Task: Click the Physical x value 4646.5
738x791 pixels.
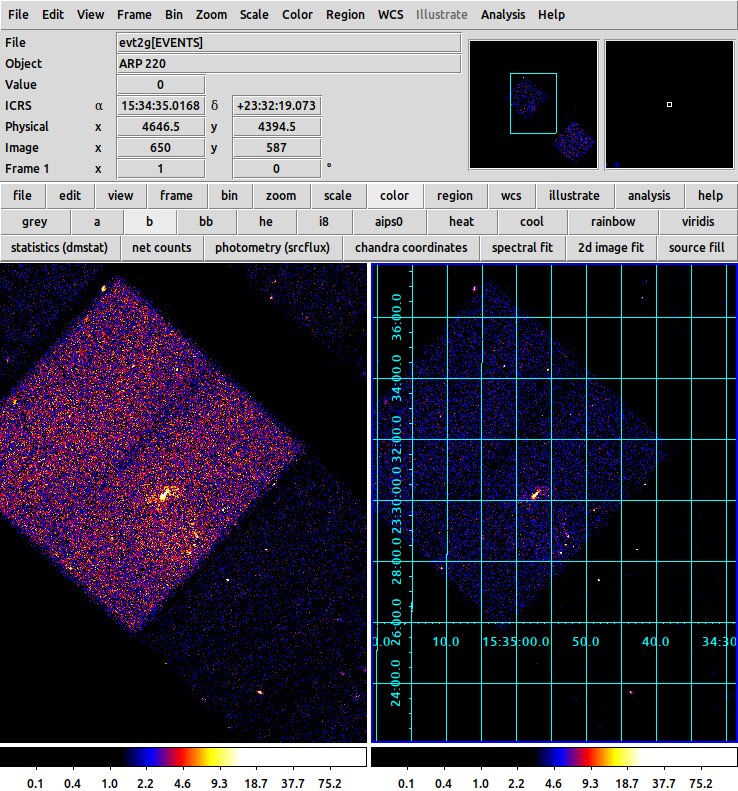Action: [161, 127]
